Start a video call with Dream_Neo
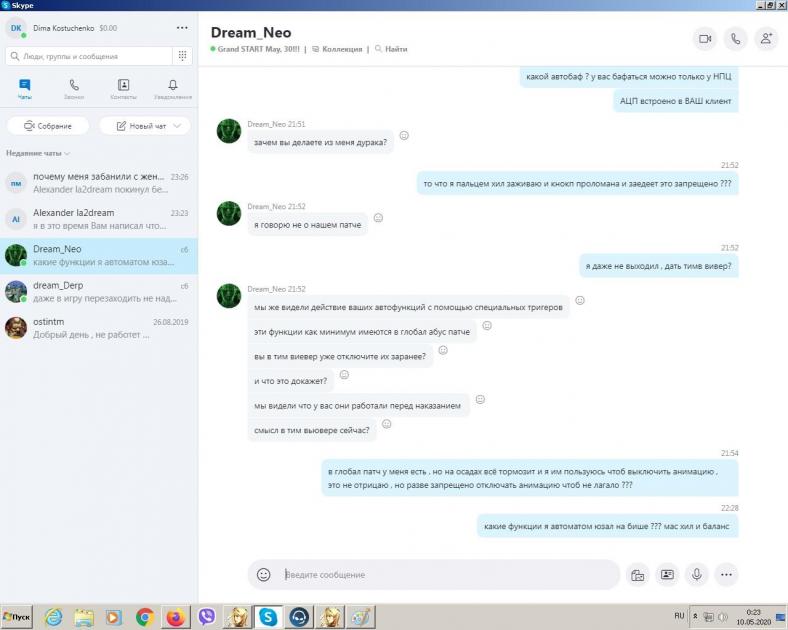The width and height of the screenshot is (788, 630). coord(704,39)
